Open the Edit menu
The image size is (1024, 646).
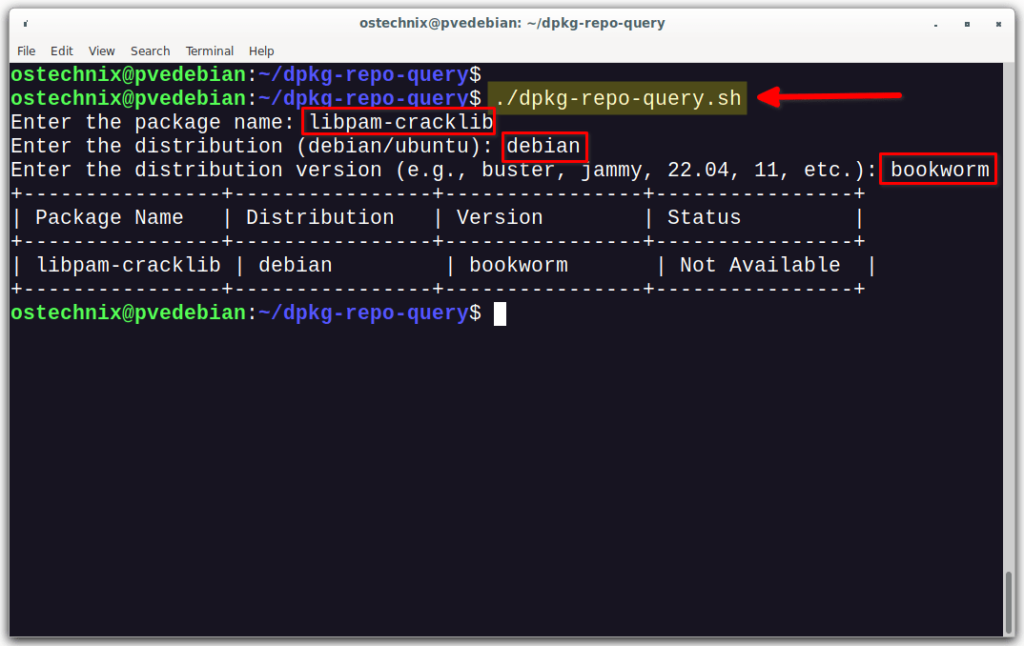[x=61, y=51]
